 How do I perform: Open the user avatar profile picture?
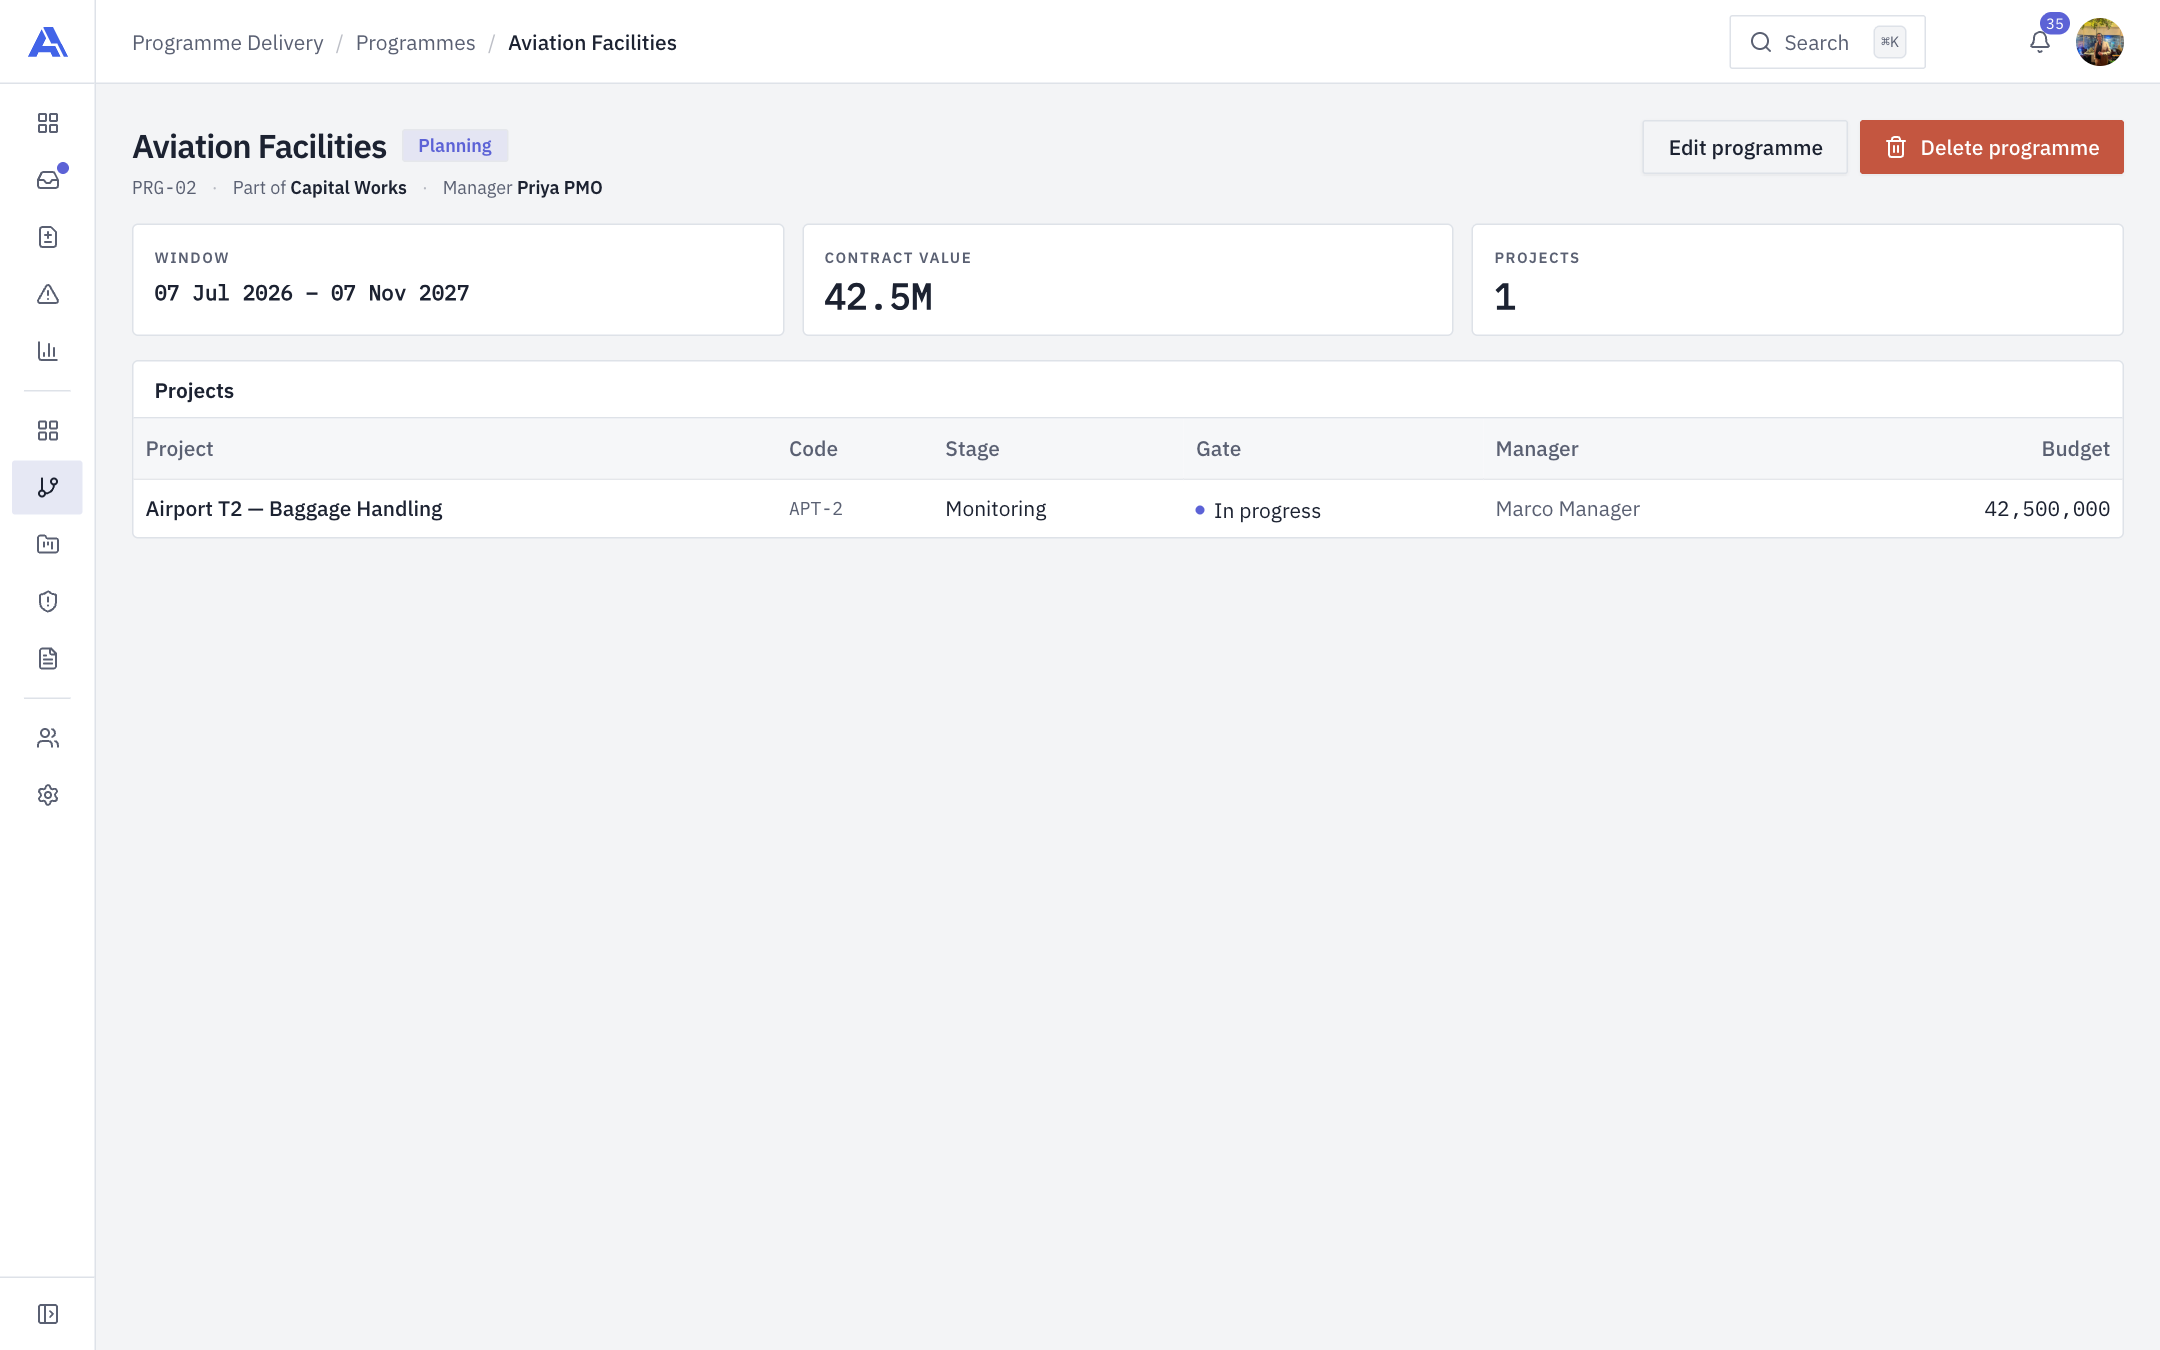(2100, 42)
